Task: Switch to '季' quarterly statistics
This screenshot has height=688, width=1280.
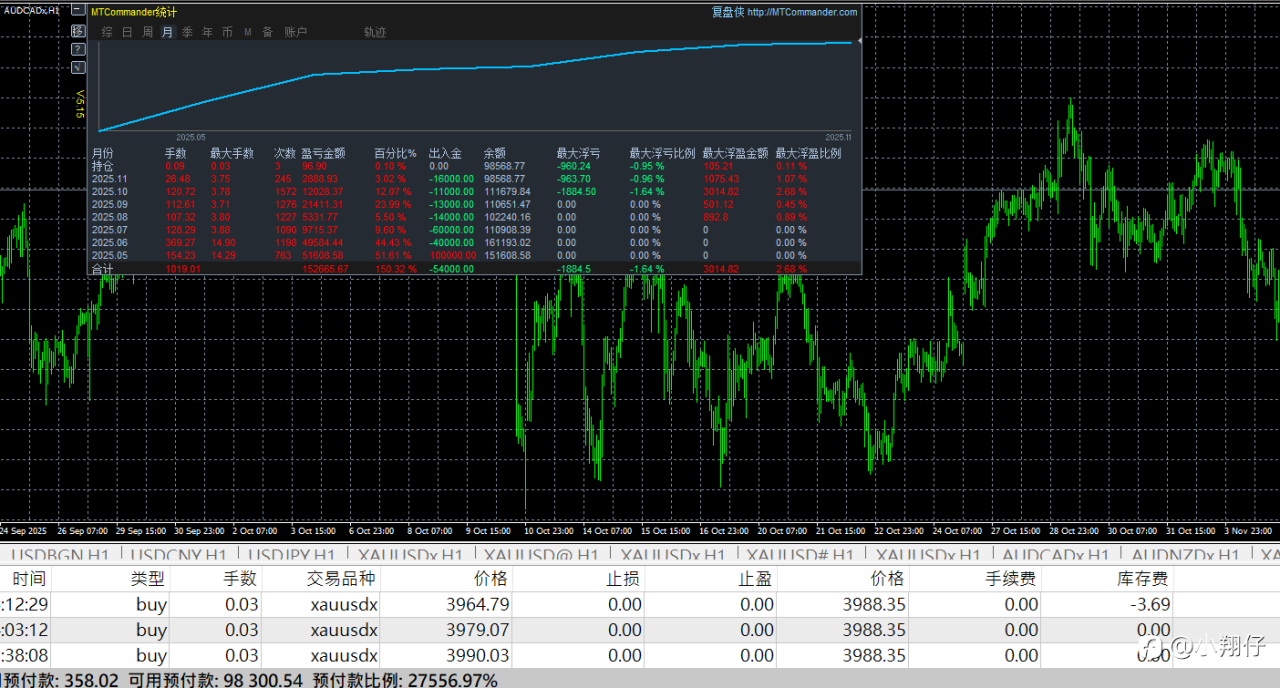Action: point(187,32)
